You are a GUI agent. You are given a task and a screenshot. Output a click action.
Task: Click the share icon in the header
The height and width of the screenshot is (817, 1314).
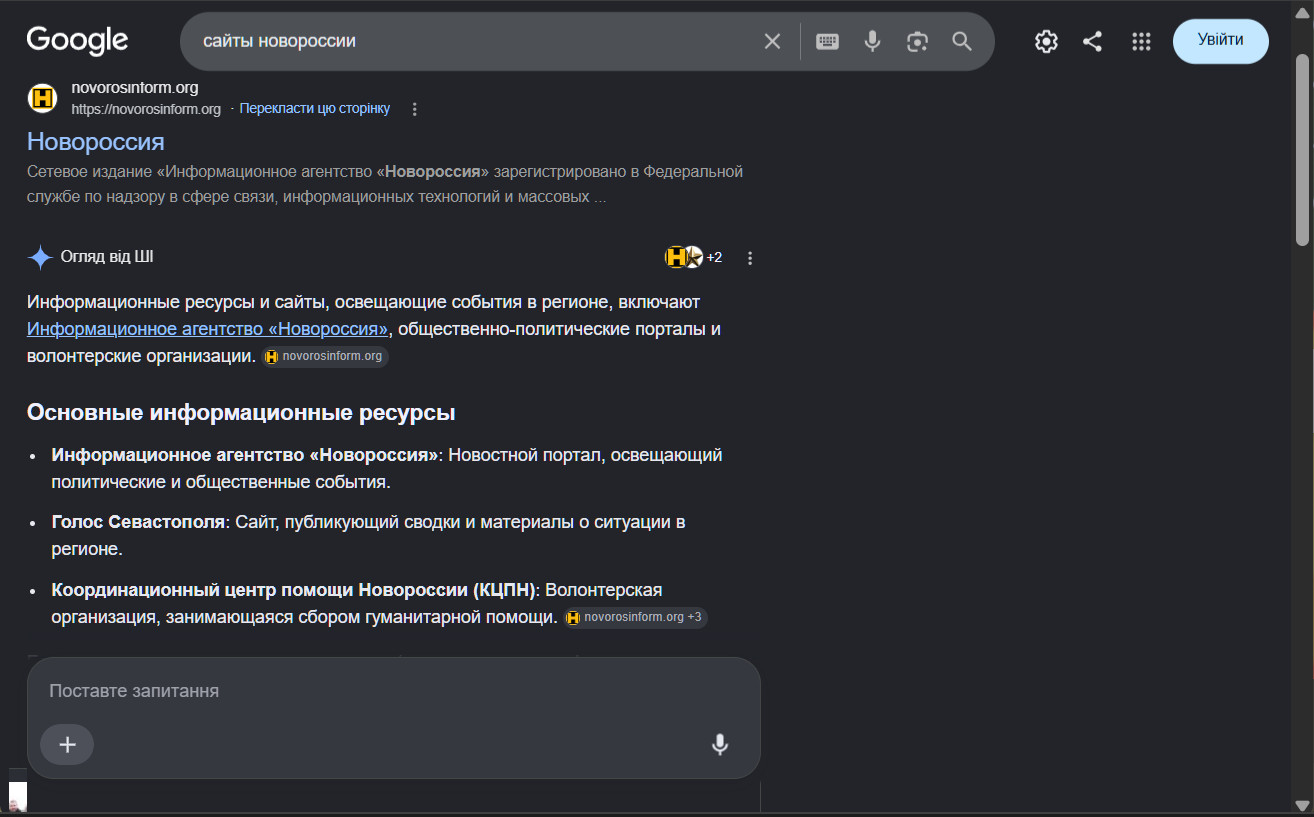(x=1093, y=41)
